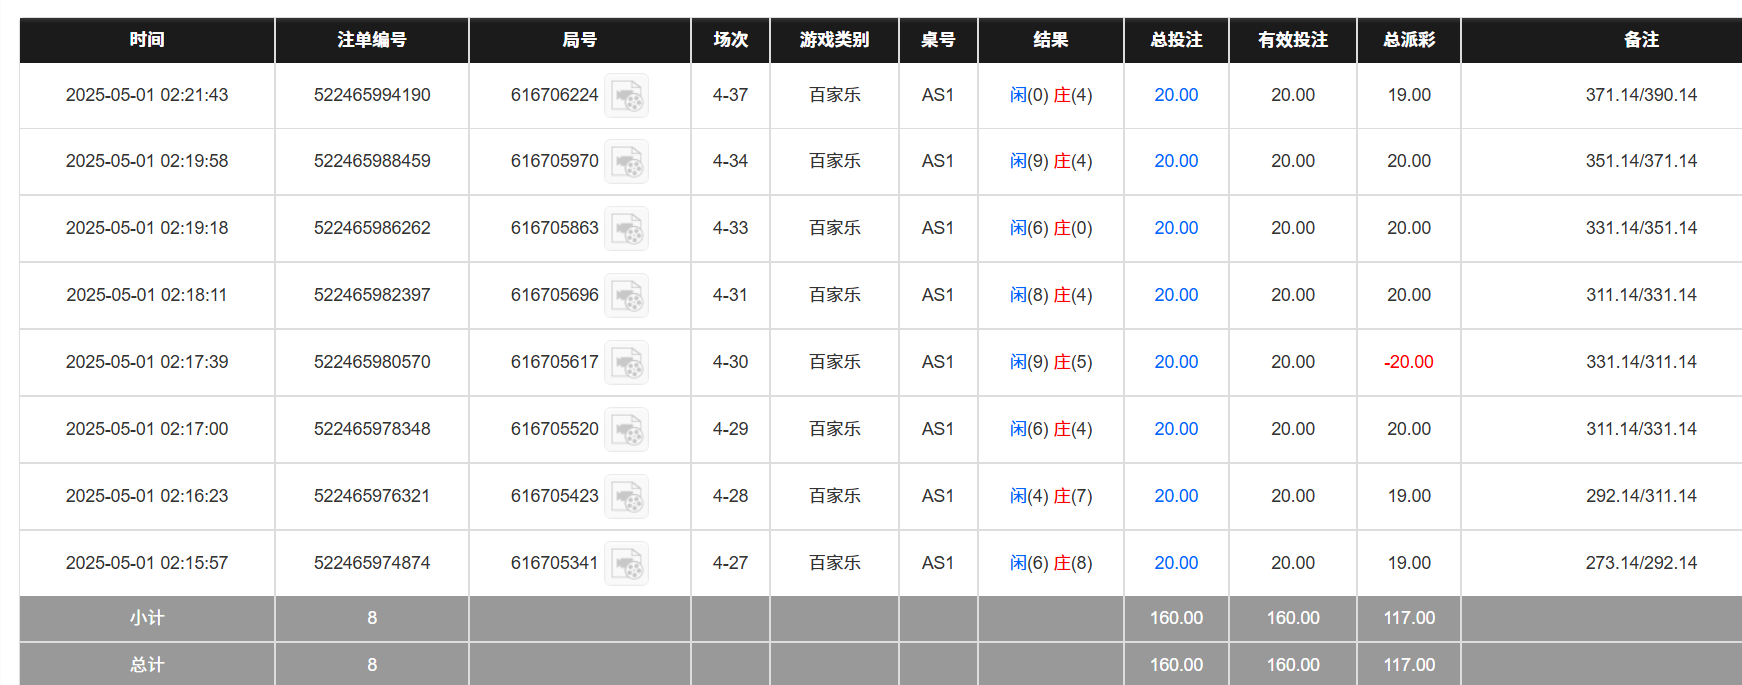Click the 总派彩 column header
Screen dimensions: 1742x685
(x=1409, y=40)
